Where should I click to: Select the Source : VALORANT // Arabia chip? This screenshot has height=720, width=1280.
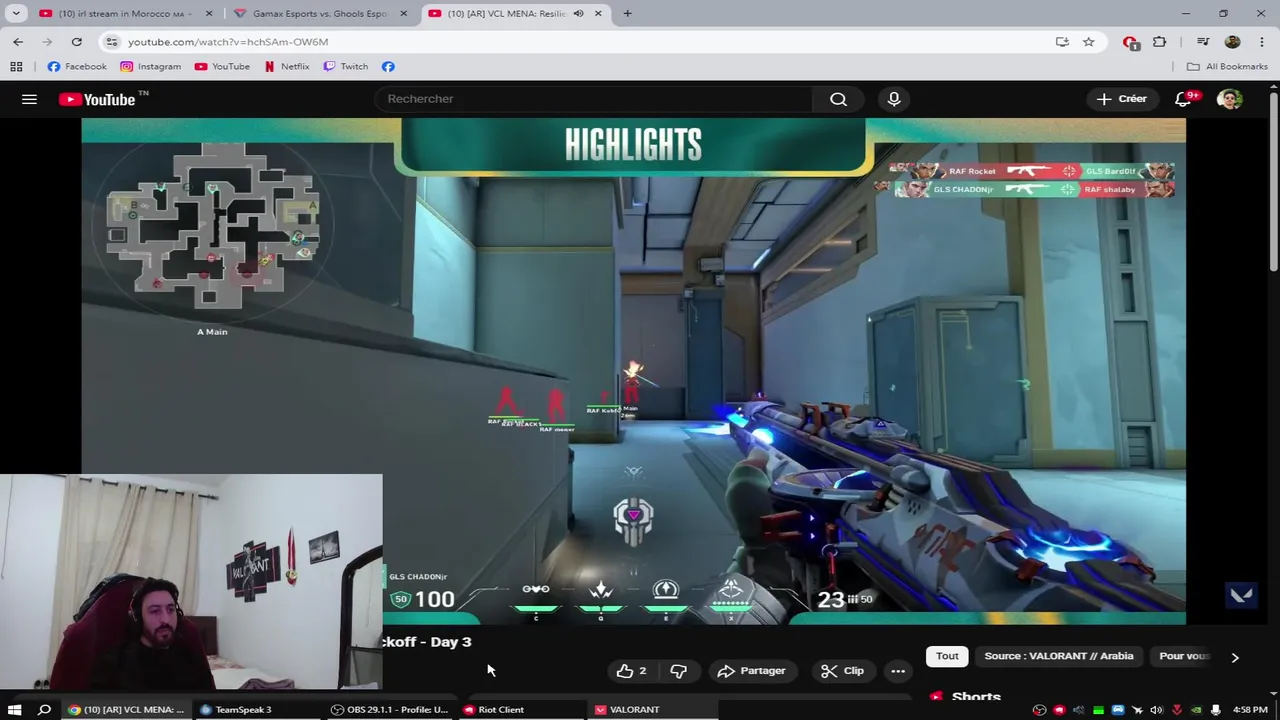tap(1059, 656)
